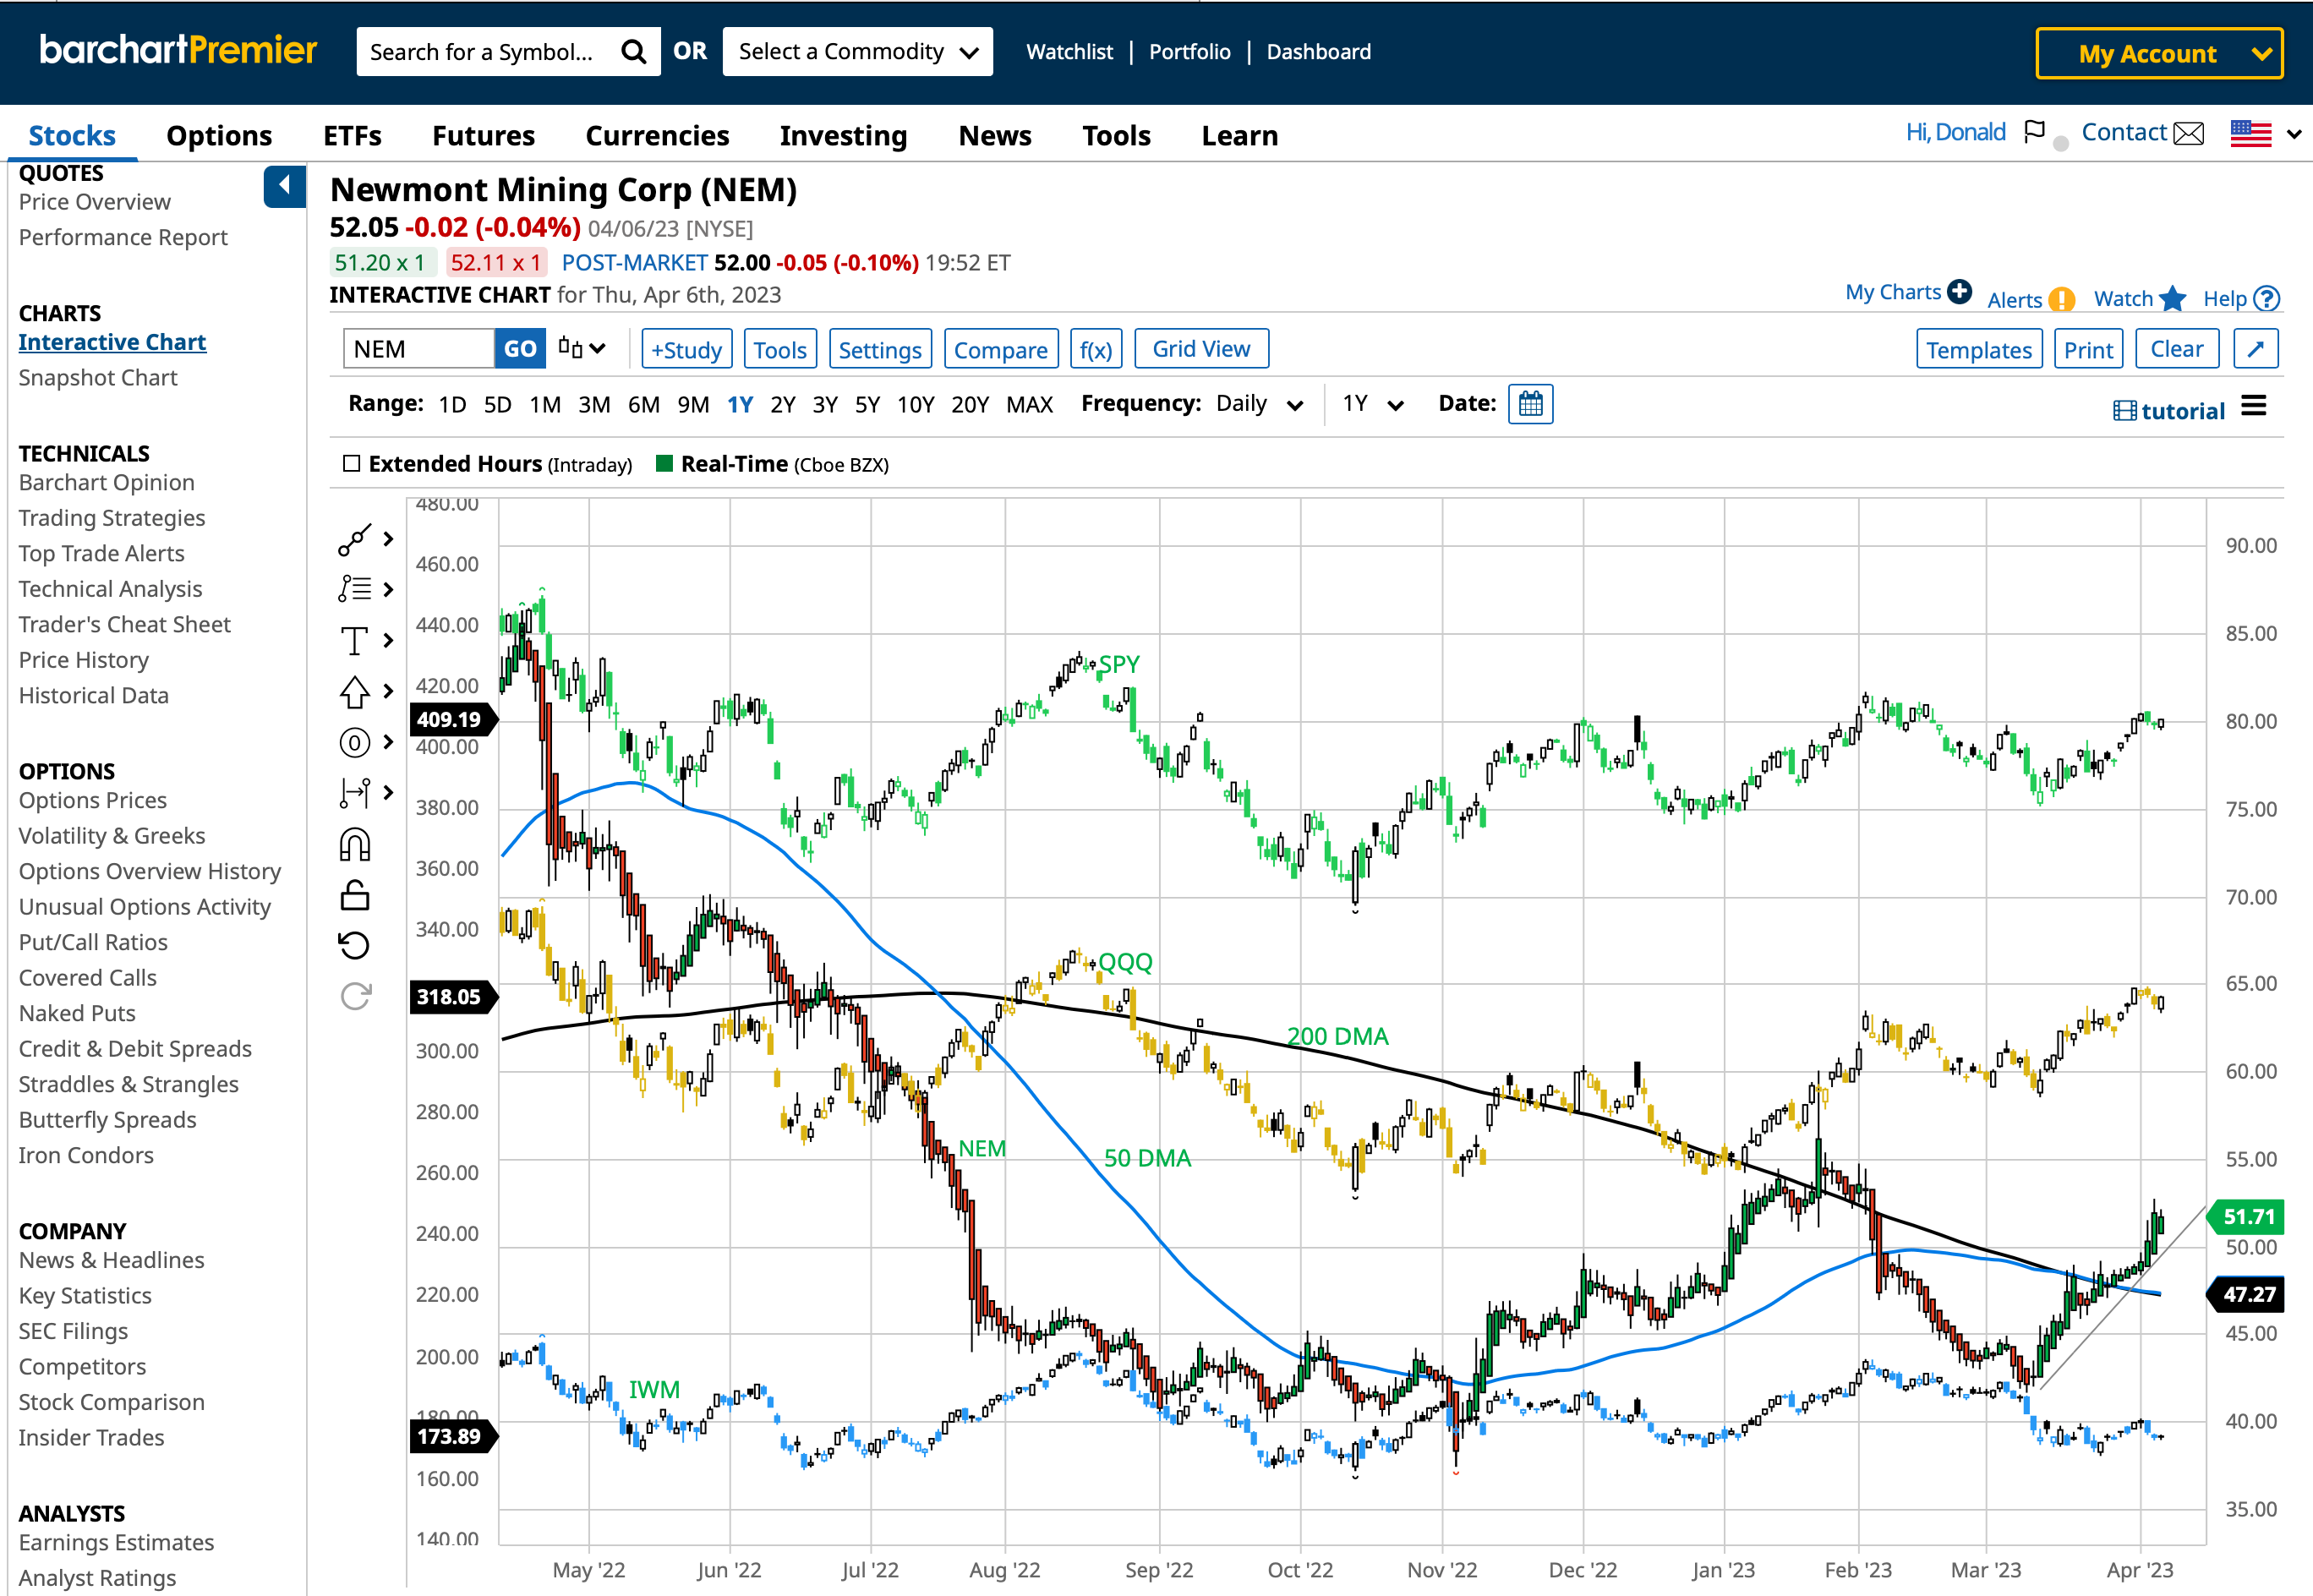The image size is (2313, 1596).
Task: Click the Watch star icon
Action: pos(2172,298)
